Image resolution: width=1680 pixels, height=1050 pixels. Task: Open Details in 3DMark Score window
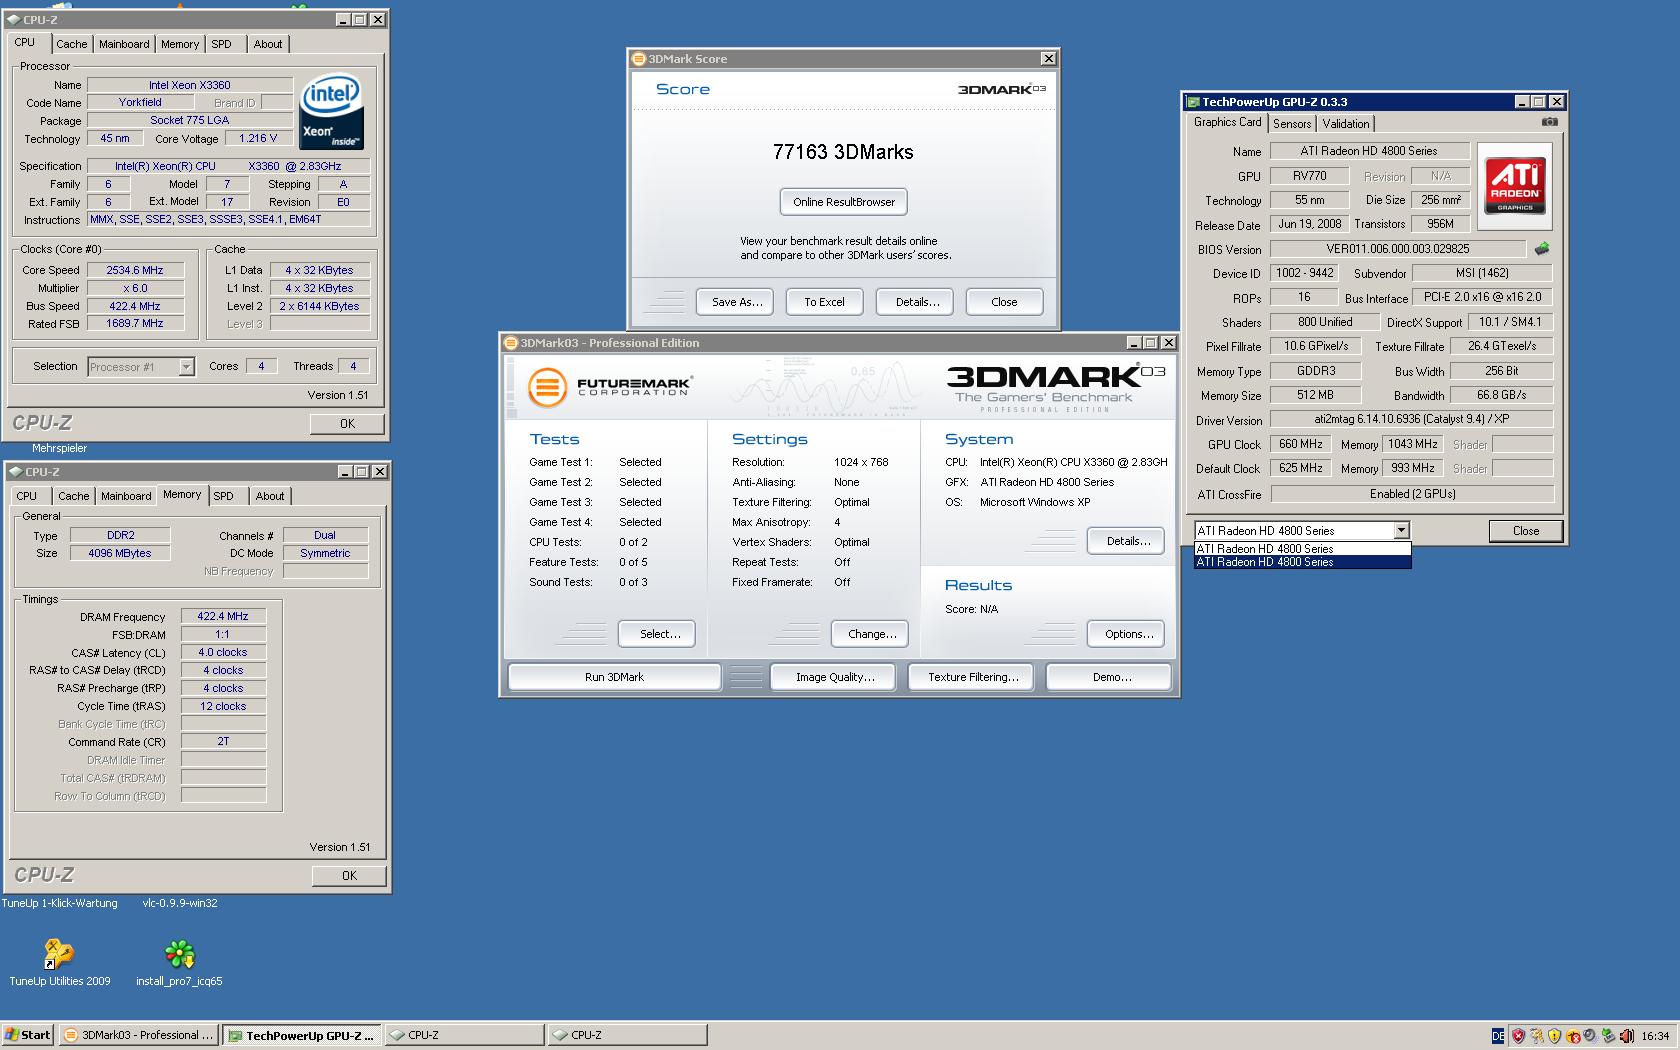point(916,302)
